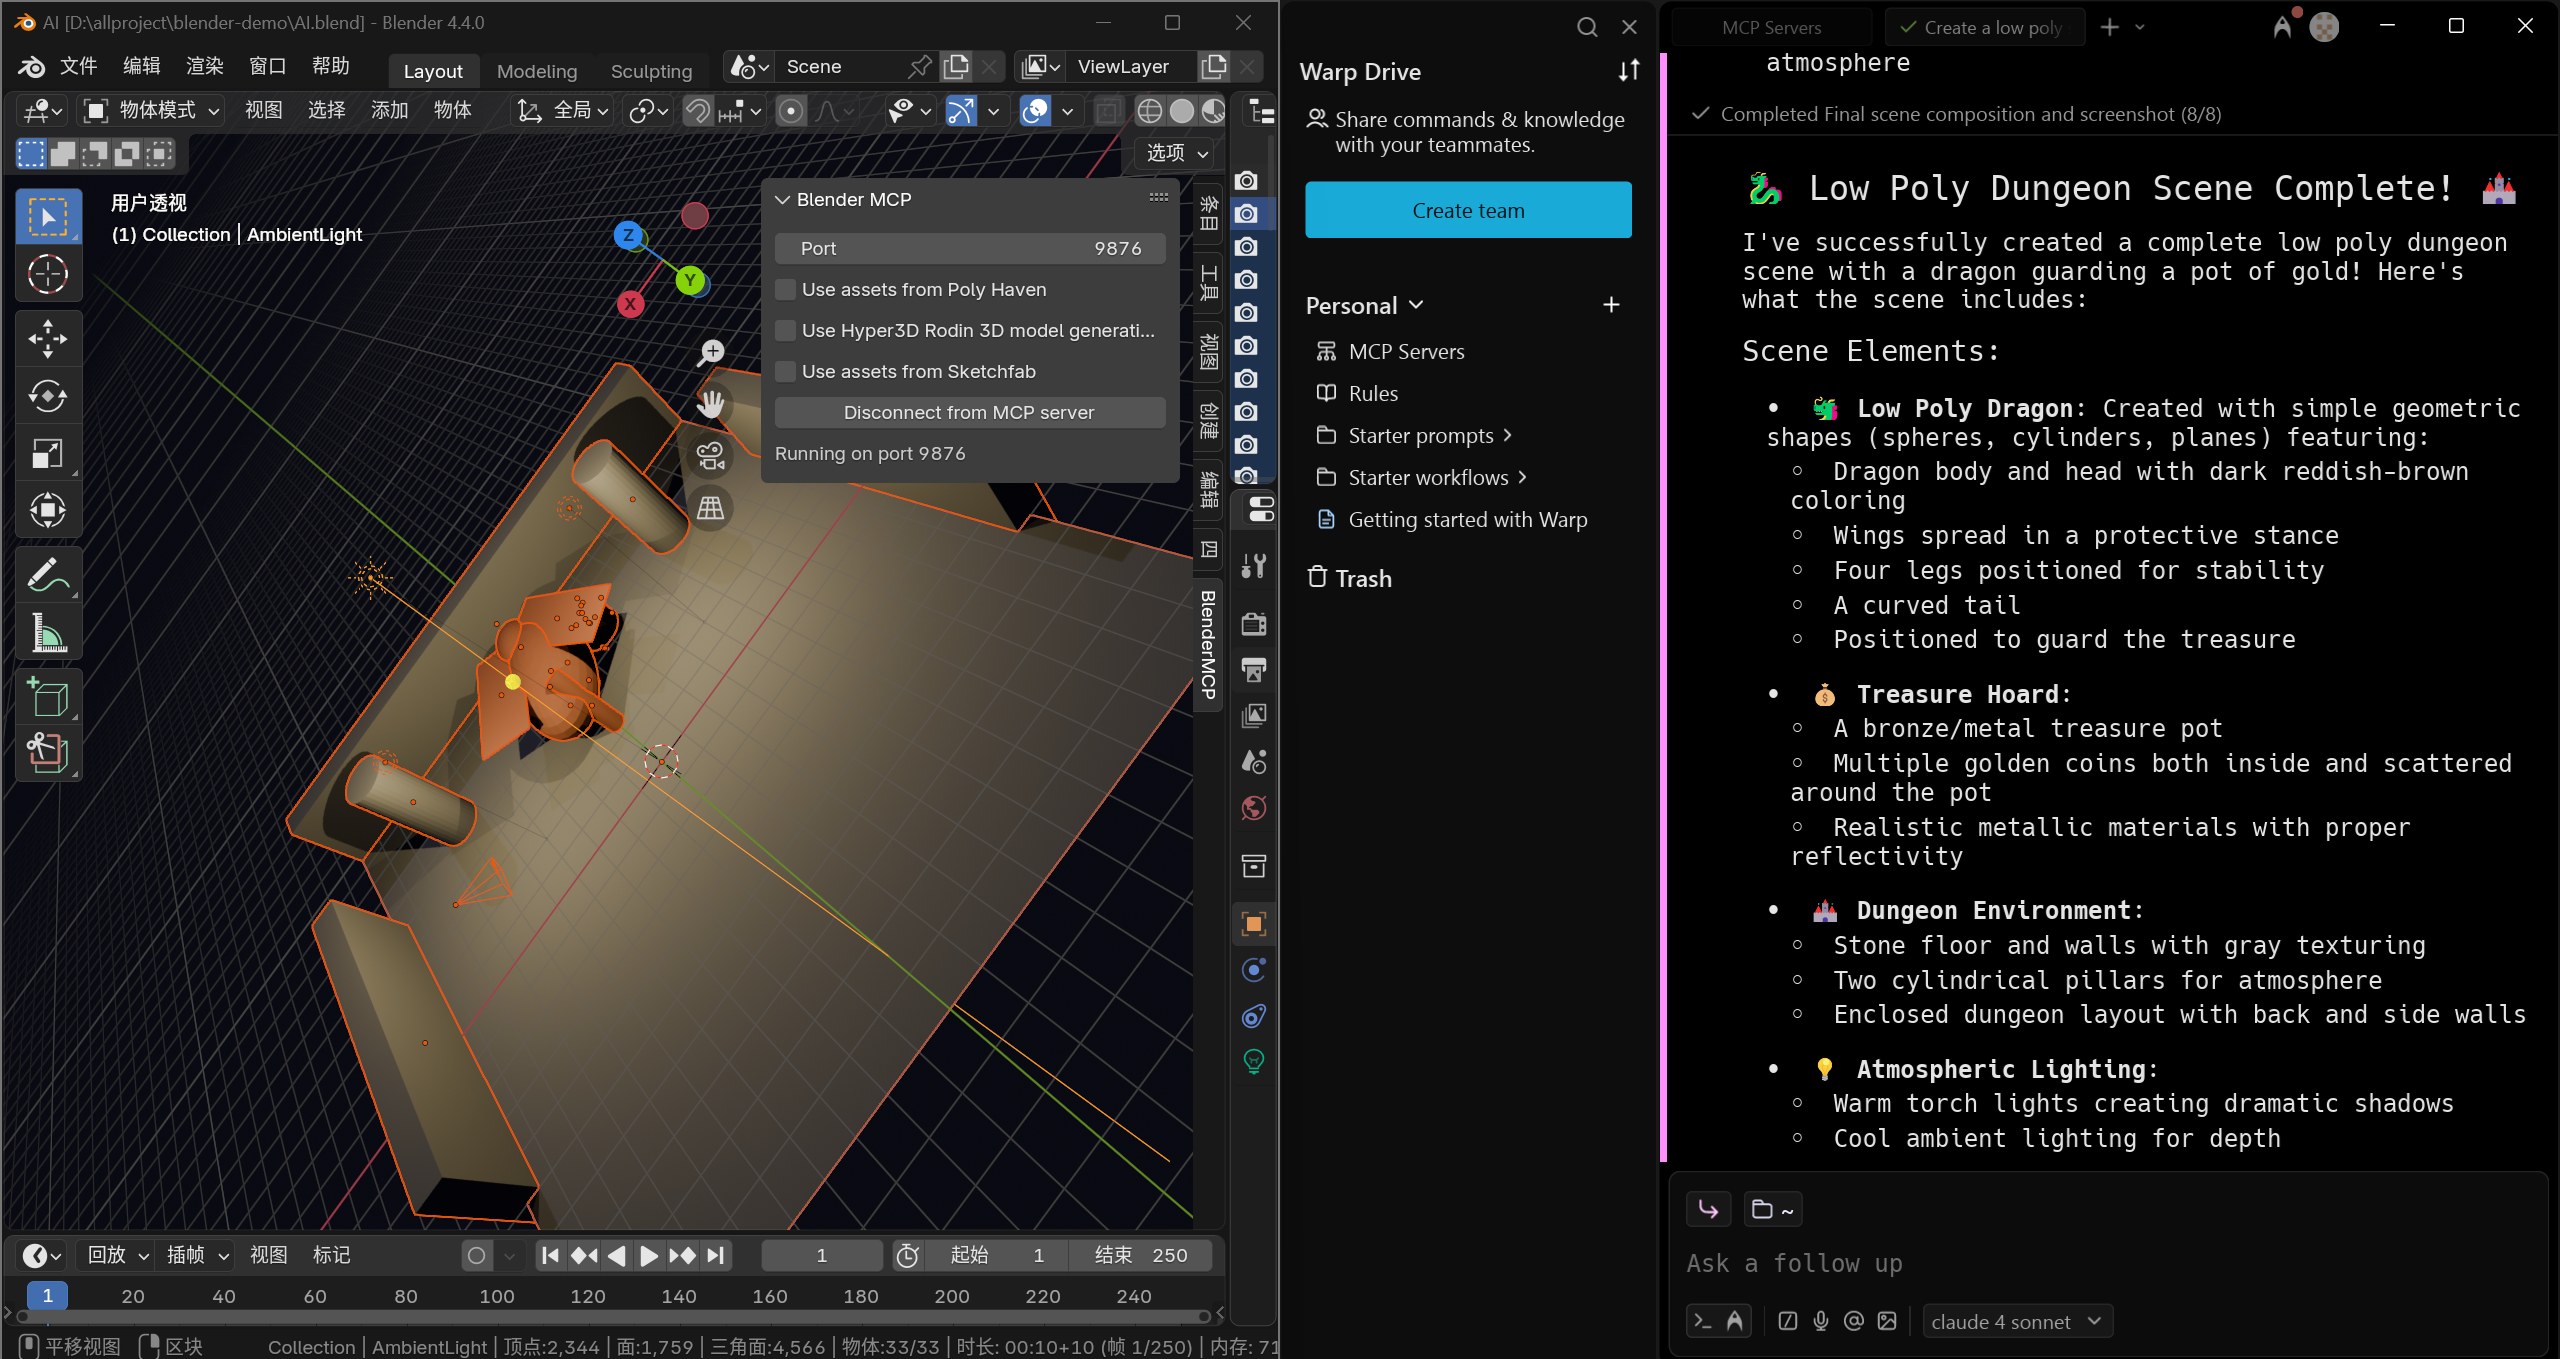Open the Object Data lightbulb properties icon

pos(1254,1062)
